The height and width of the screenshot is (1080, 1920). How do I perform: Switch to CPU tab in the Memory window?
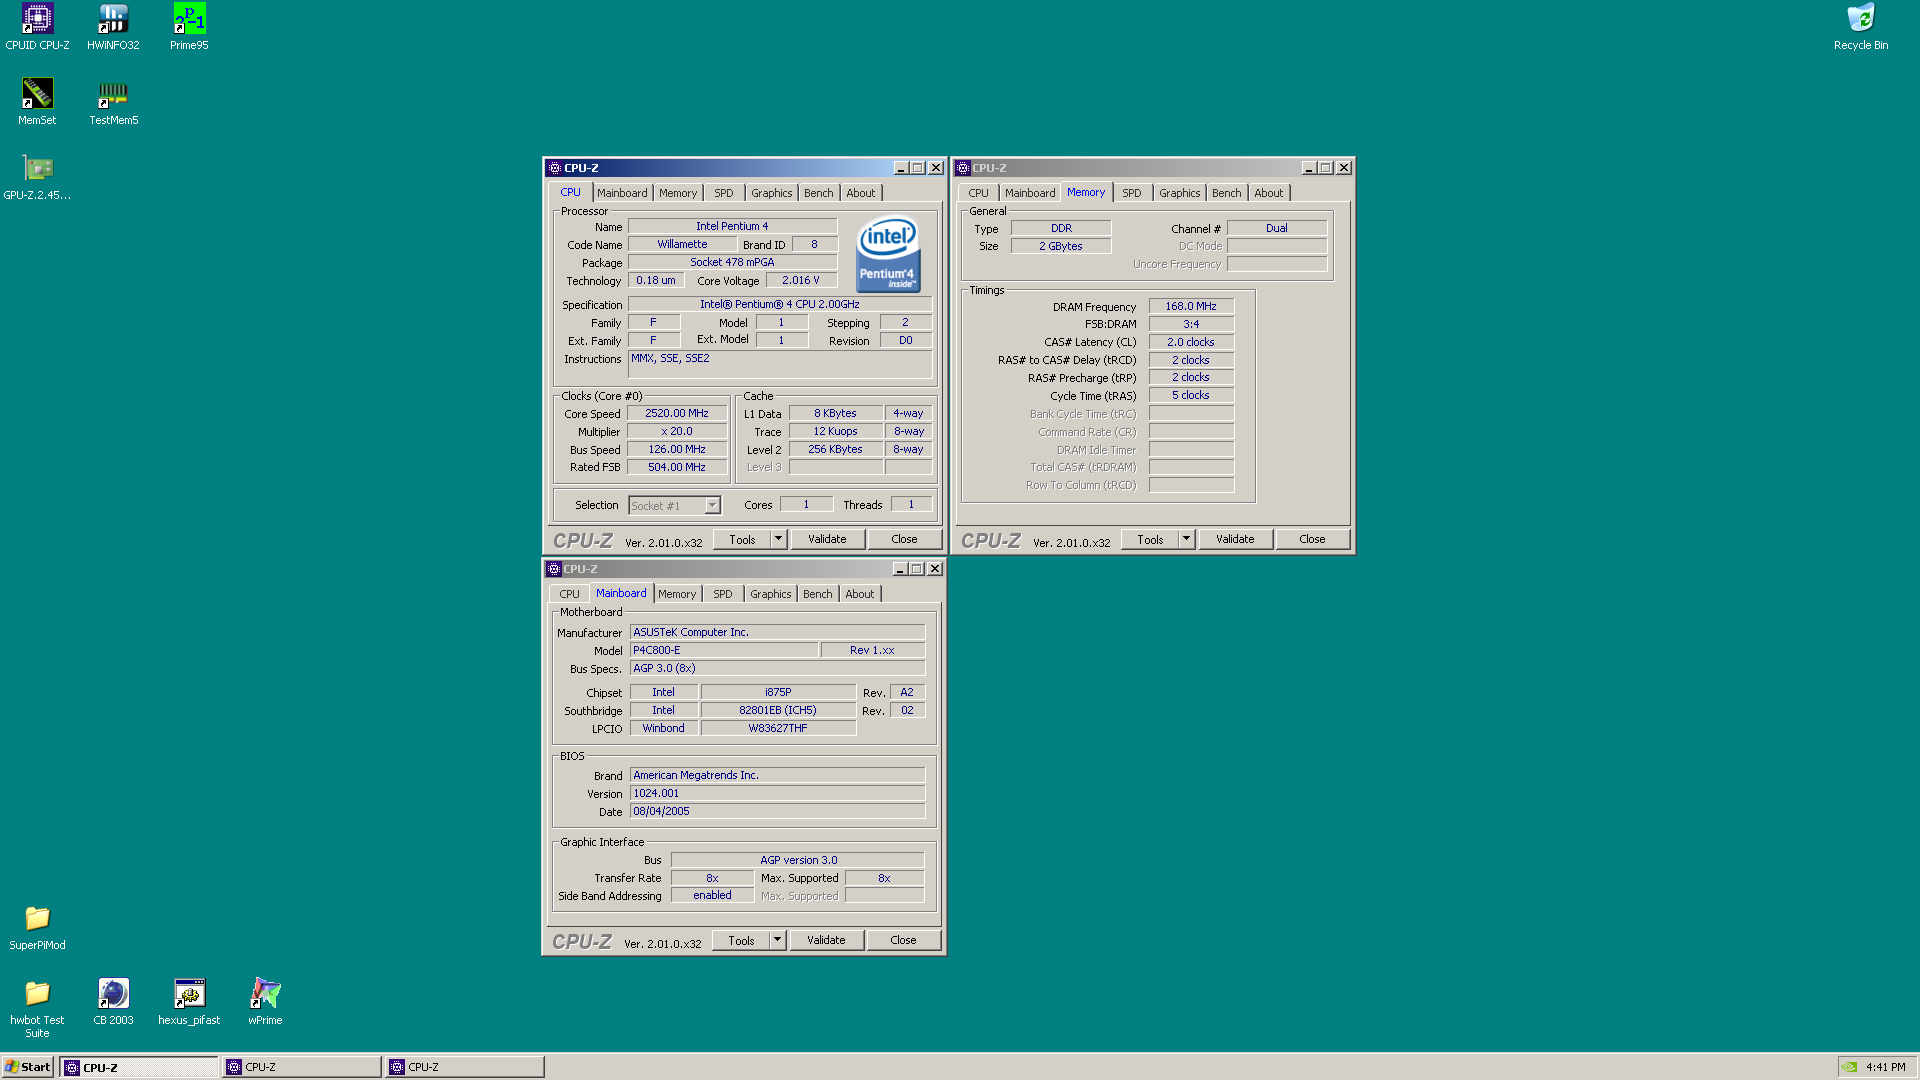coord(979,193)
